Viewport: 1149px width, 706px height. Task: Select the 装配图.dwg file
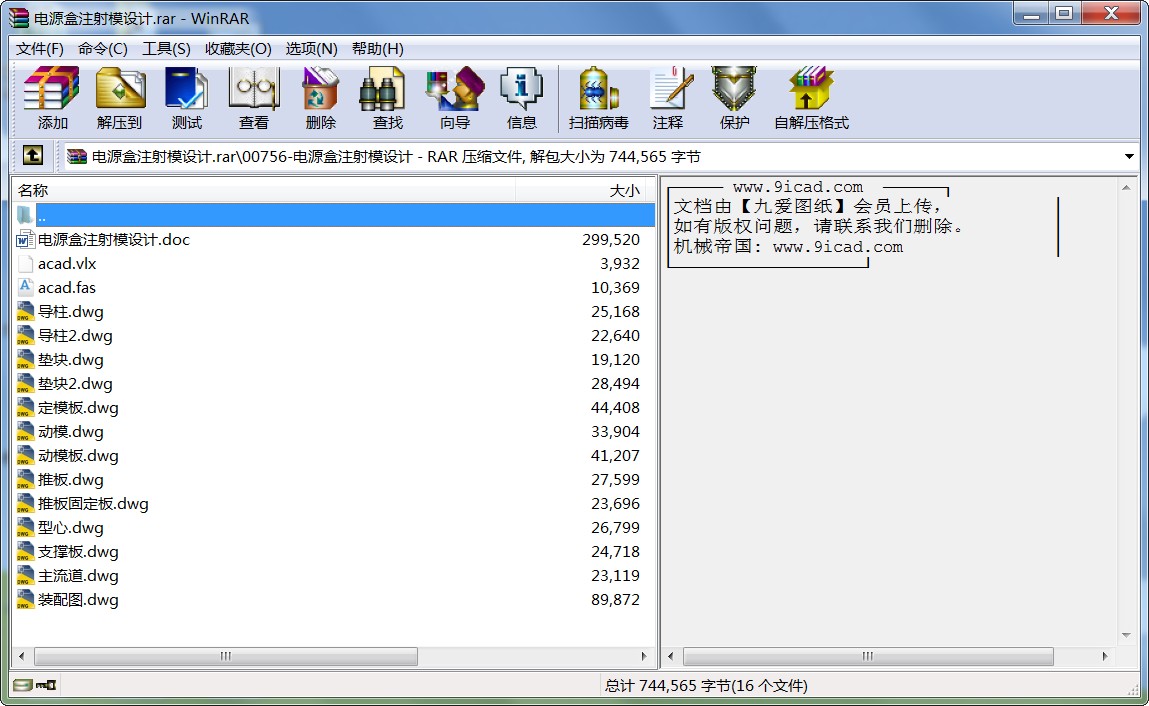click(78, 600)
